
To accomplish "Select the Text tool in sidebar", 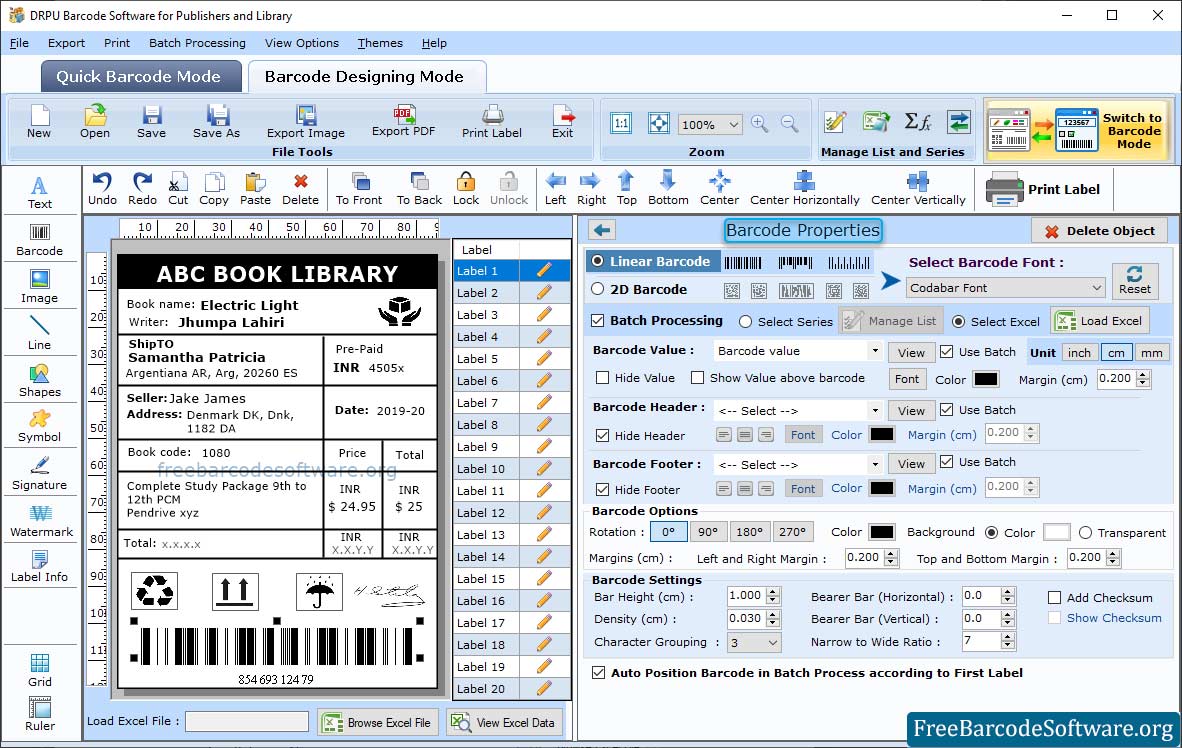I will (39, 192).
